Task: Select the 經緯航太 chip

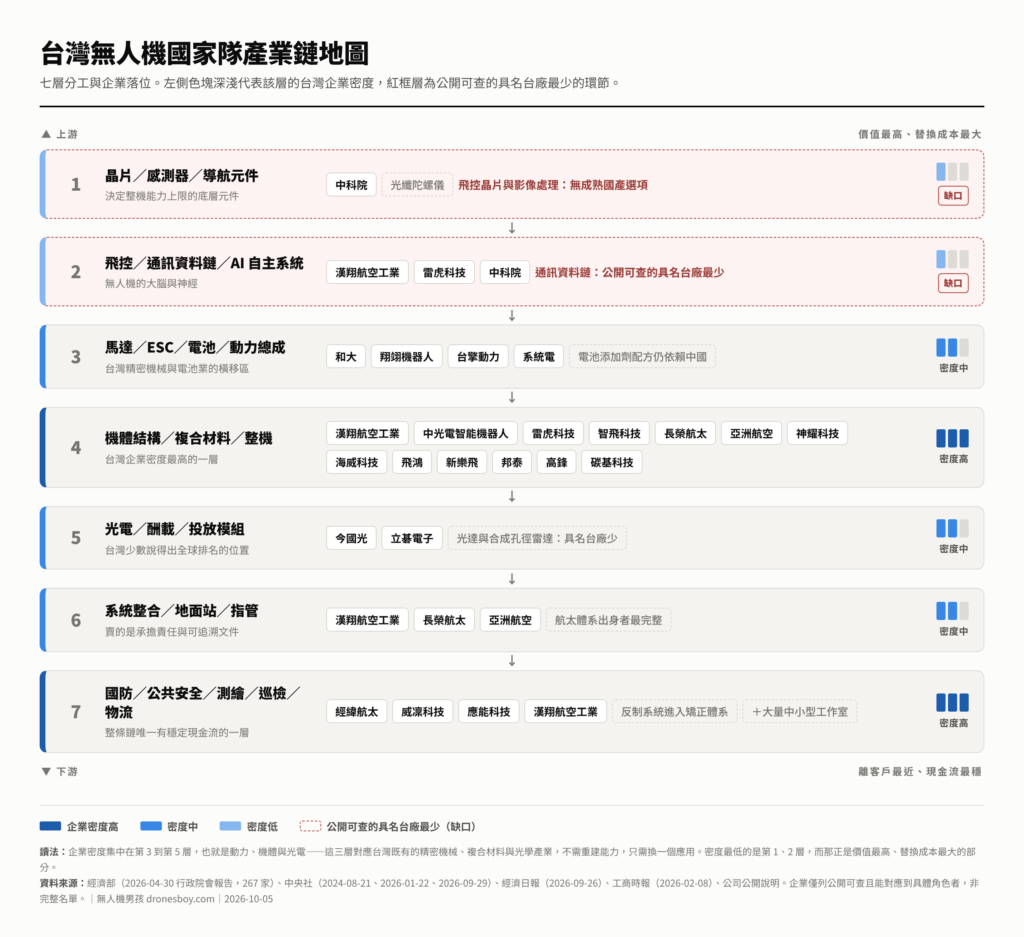Action: pyautogui.click(x=357, y=712)
